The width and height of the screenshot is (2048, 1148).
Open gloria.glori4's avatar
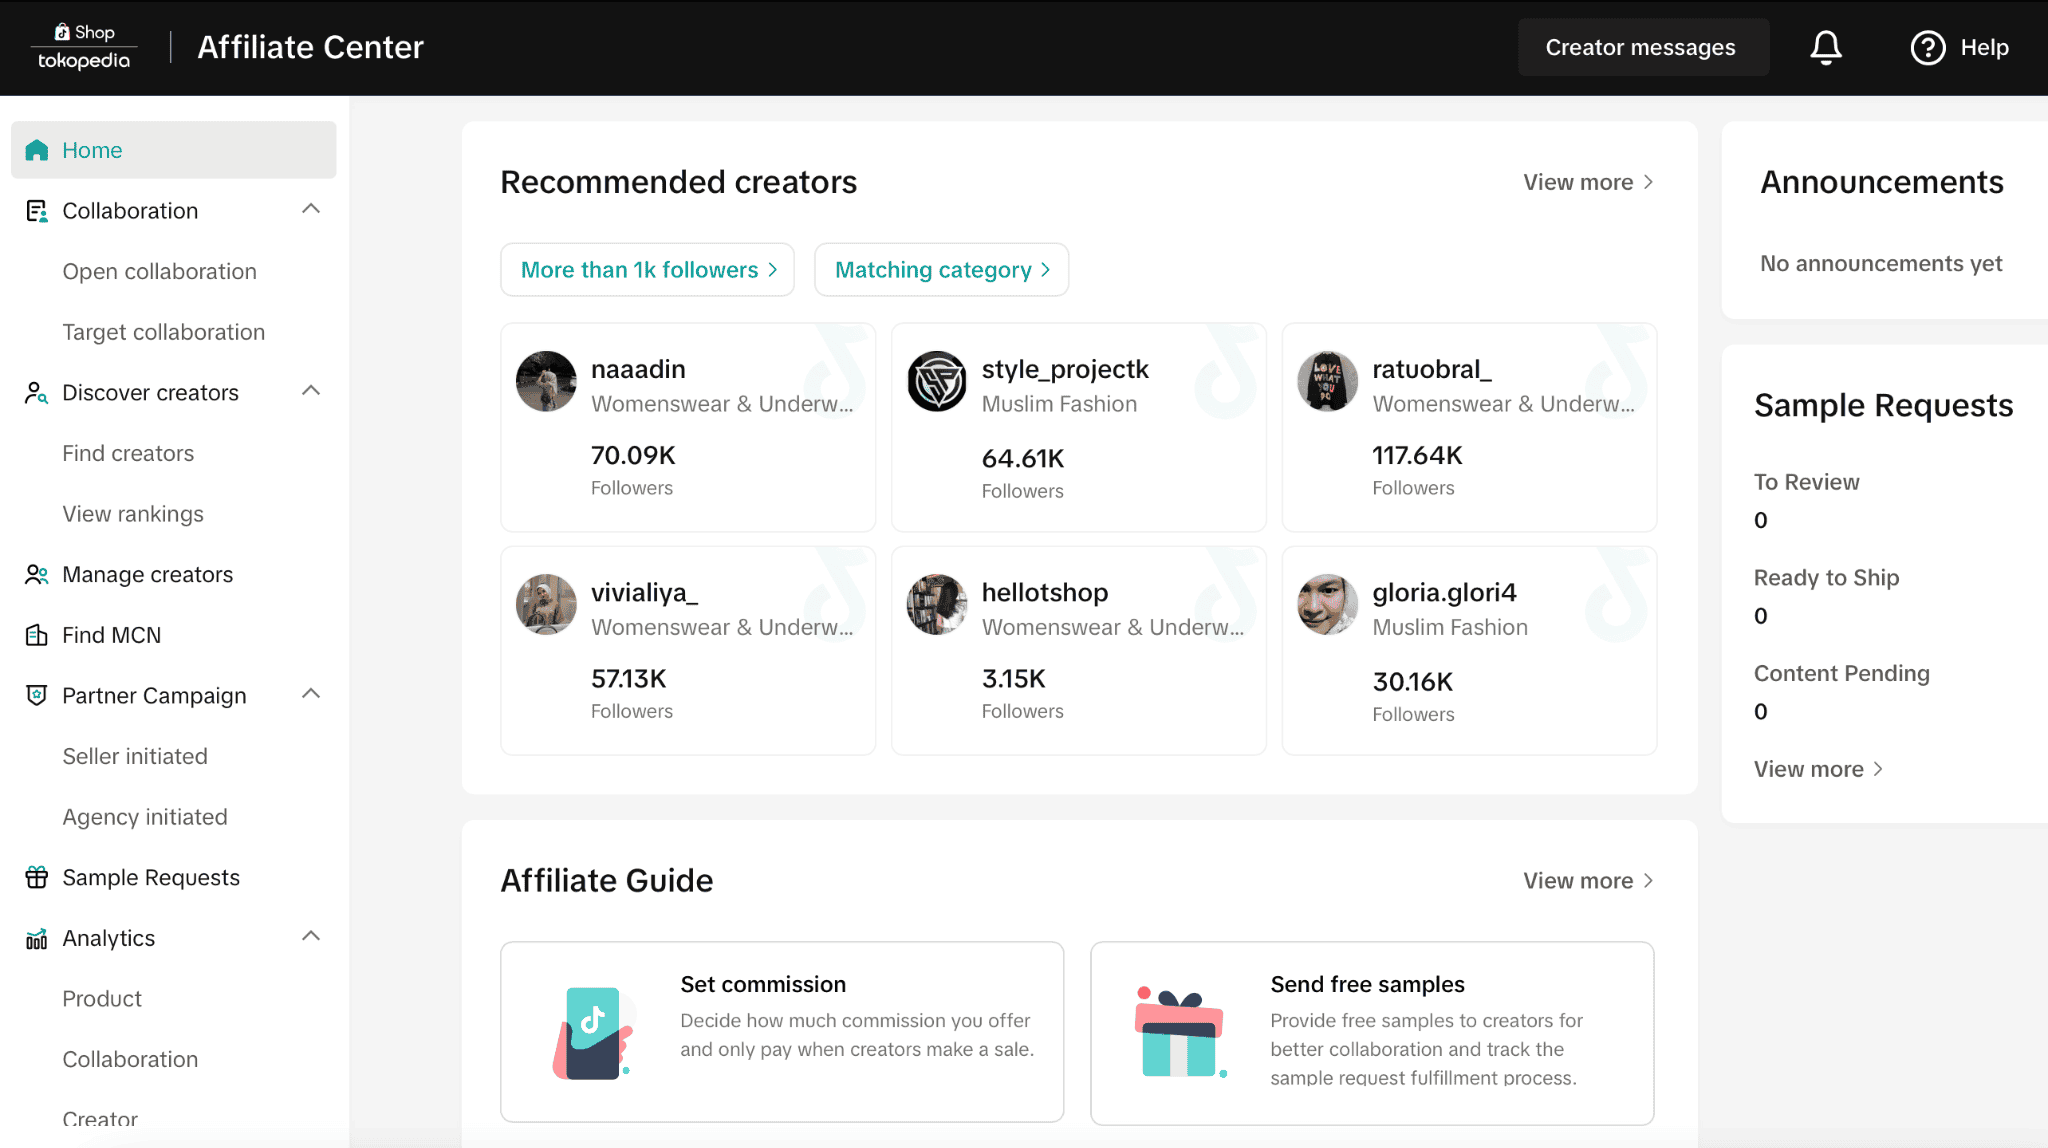(x=1328, y=604)
